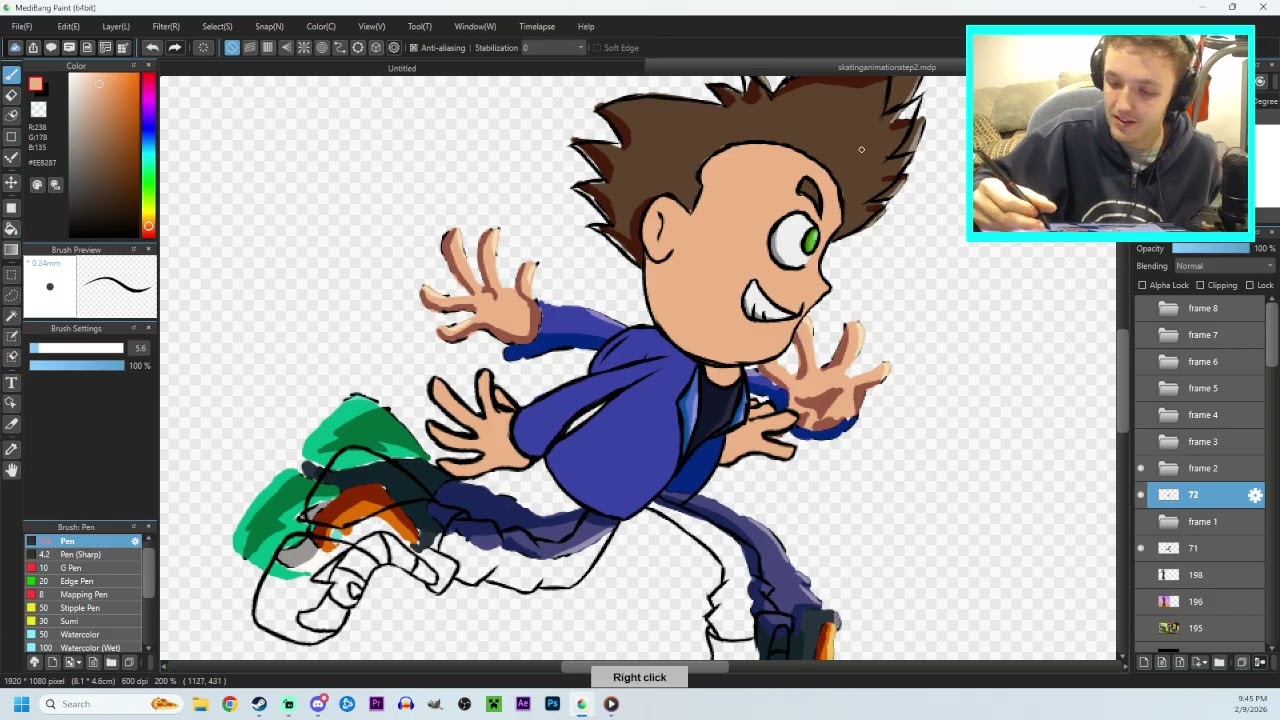The width and height of the screenshot is (1280, 720).
Task: Float the Brush Preview panel
Action: click(134, 249)
